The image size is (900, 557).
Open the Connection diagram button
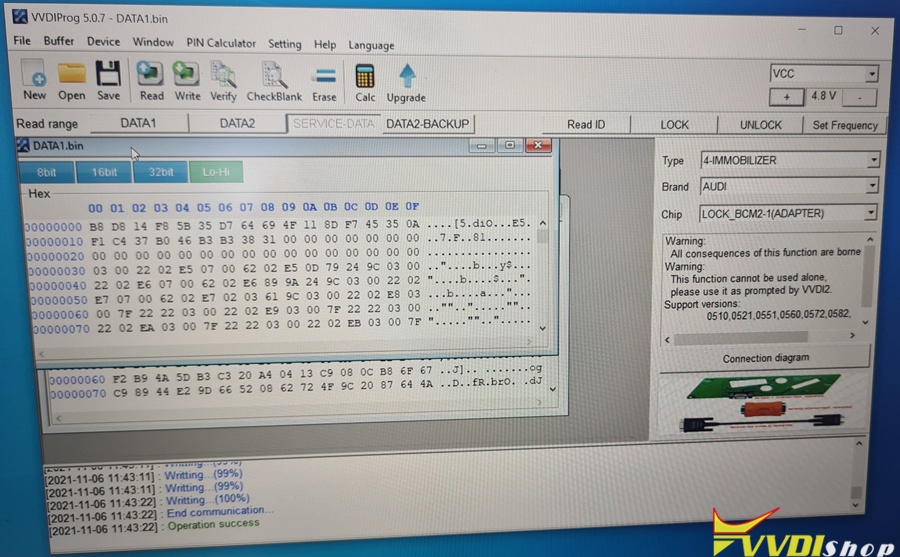[x=766, y=358]
